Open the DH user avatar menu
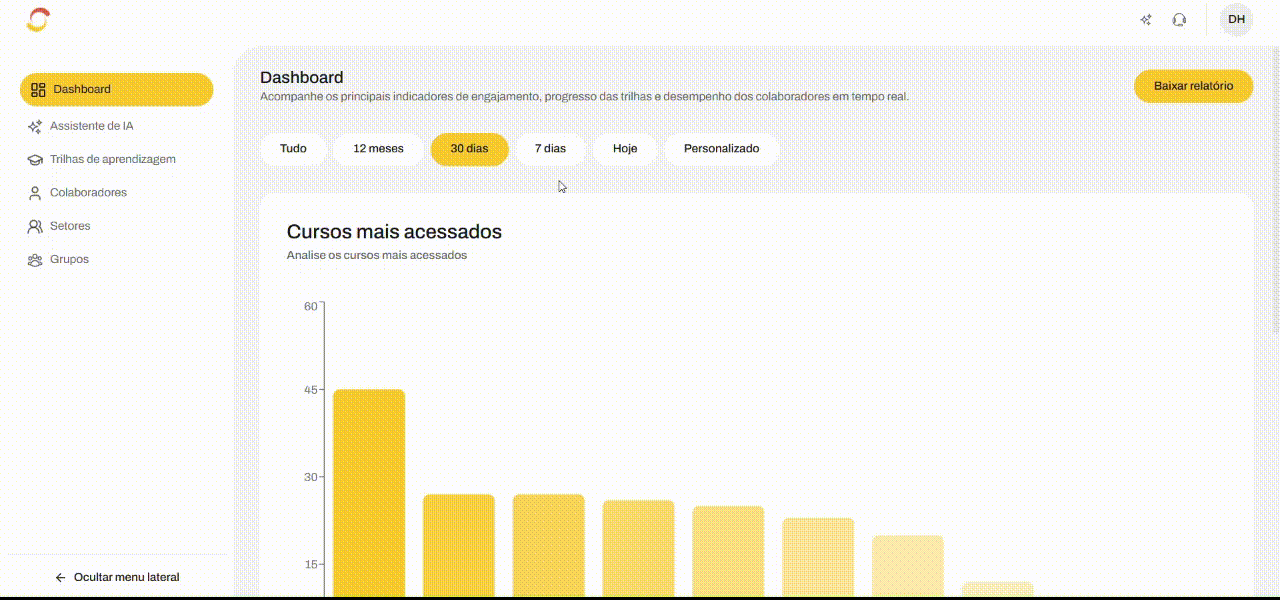1280x600 pixels. click(x=1236, y=20)
